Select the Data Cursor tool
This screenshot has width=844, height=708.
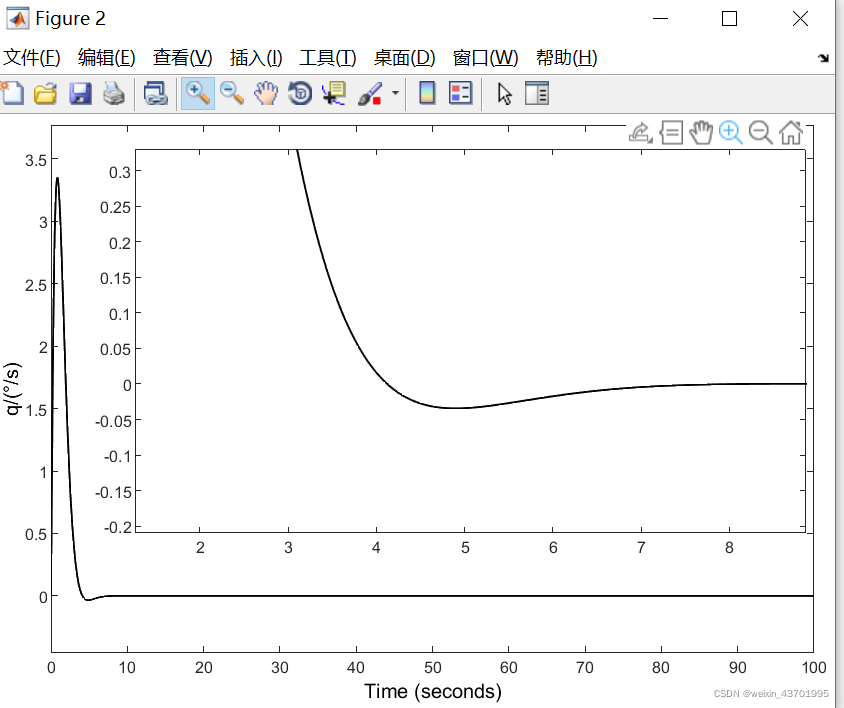coord(334,94)
